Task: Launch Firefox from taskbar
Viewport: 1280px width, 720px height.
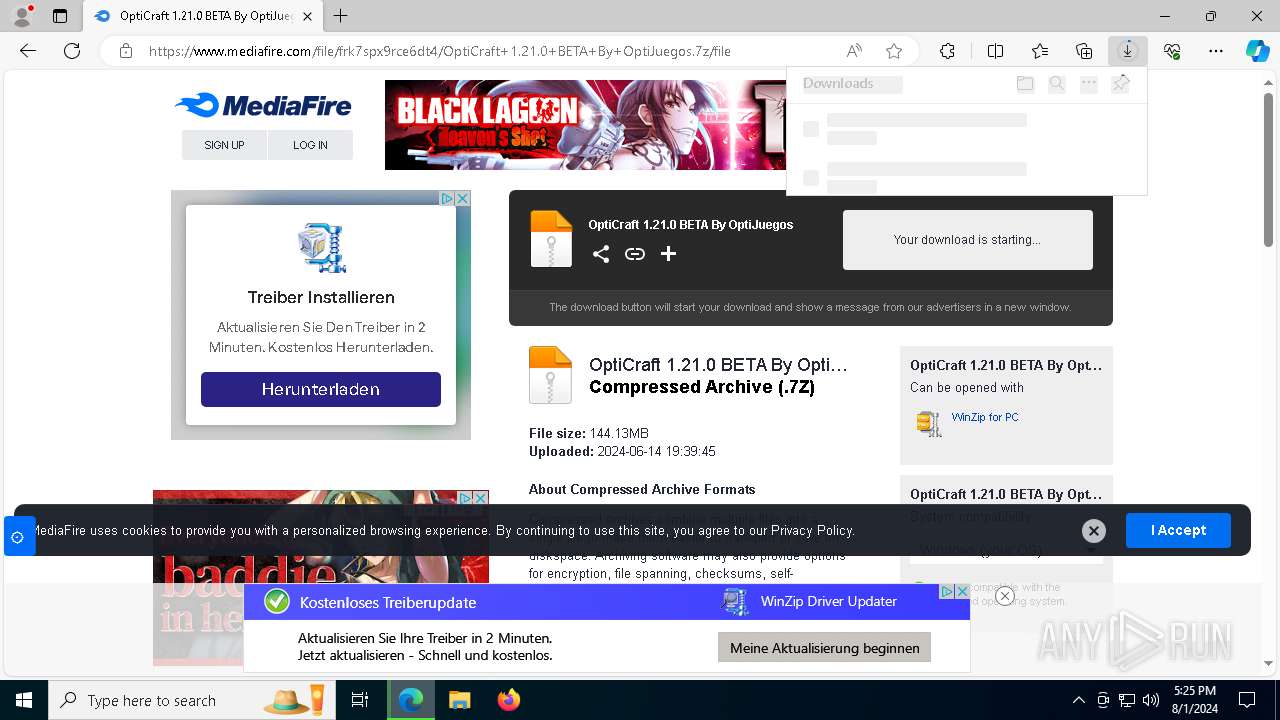Action: tap(509, 700)
